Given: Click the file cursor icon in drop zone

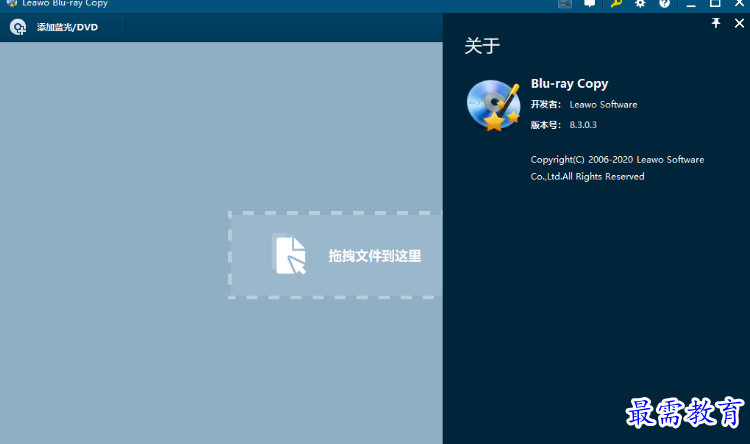Looking at the screenshot, I should [x=289, y=254].
